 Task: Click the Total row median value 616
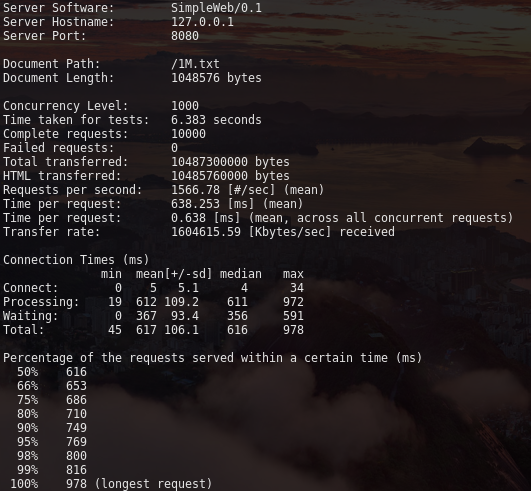[x=237, y=330]
